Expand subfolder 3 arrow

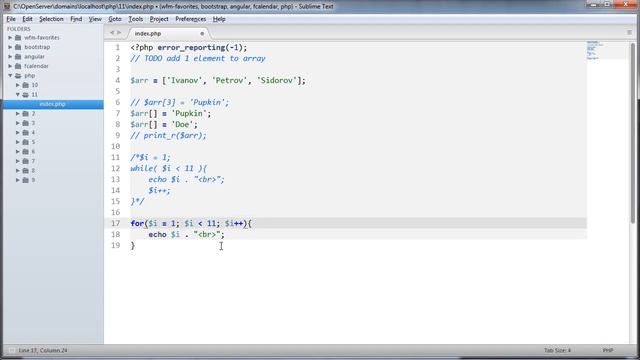click(18, 123)
